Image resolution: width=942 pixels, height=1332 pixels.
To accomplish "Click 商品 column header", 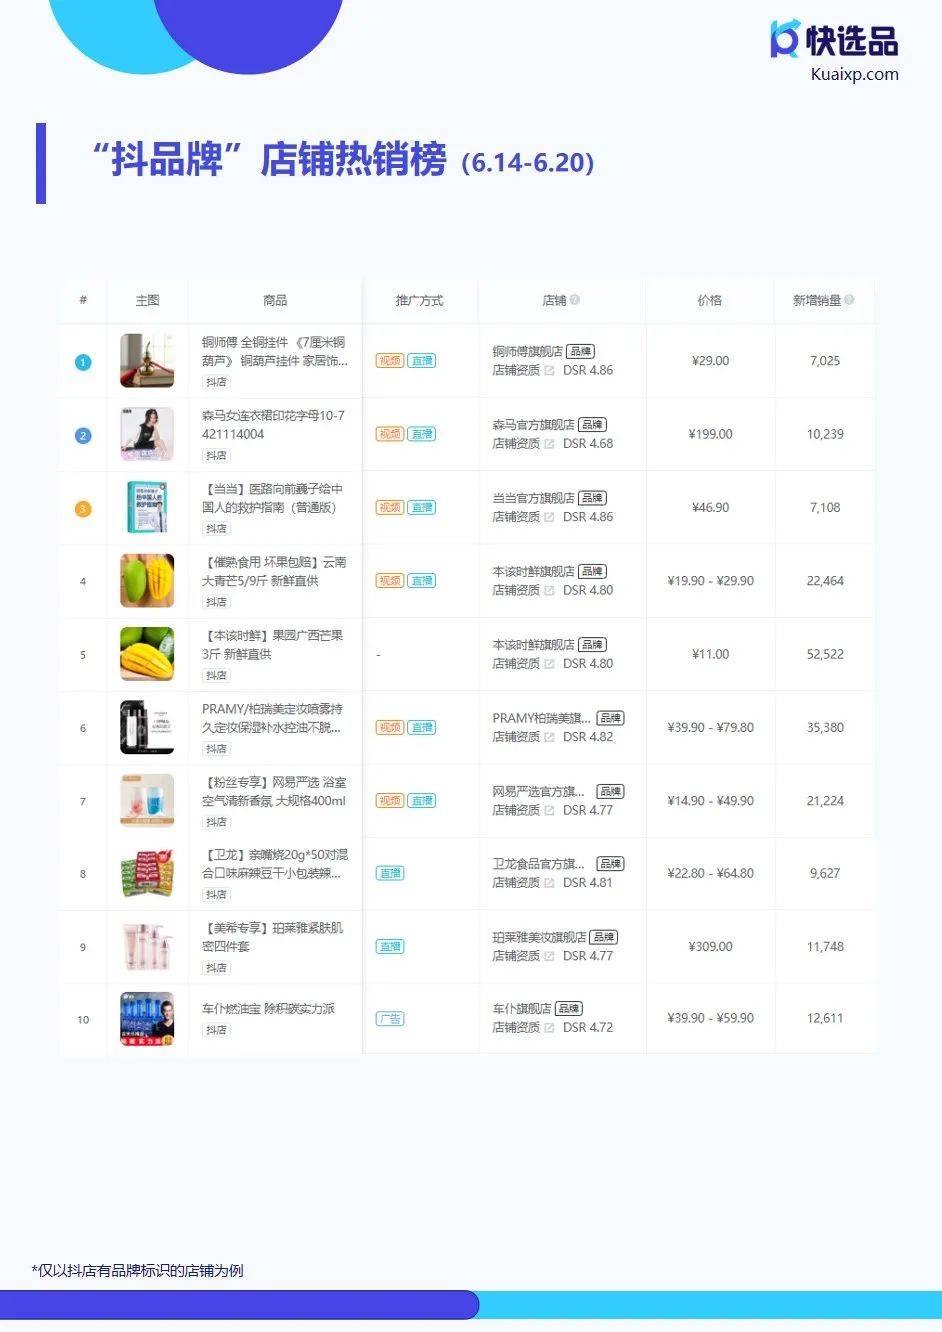I will click(x=275, y=300).
